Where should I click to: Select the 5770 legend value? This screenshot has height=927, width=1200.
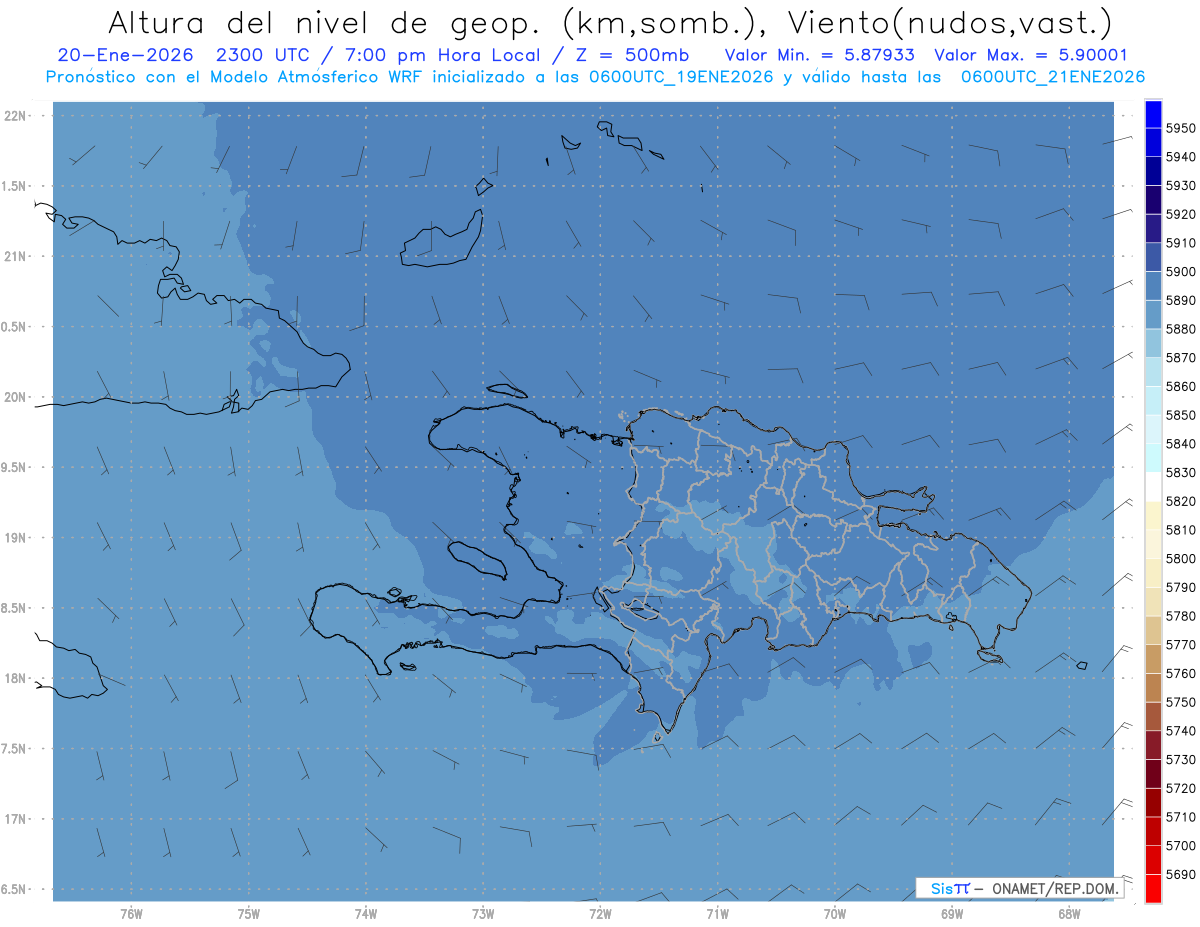1180,645
